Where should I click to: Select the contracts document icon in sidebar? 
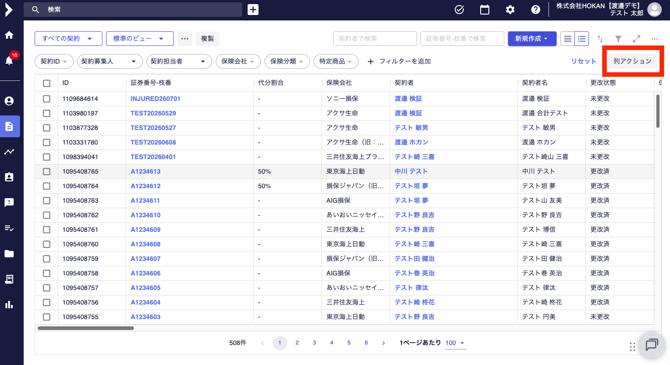[x=9, y=127]
